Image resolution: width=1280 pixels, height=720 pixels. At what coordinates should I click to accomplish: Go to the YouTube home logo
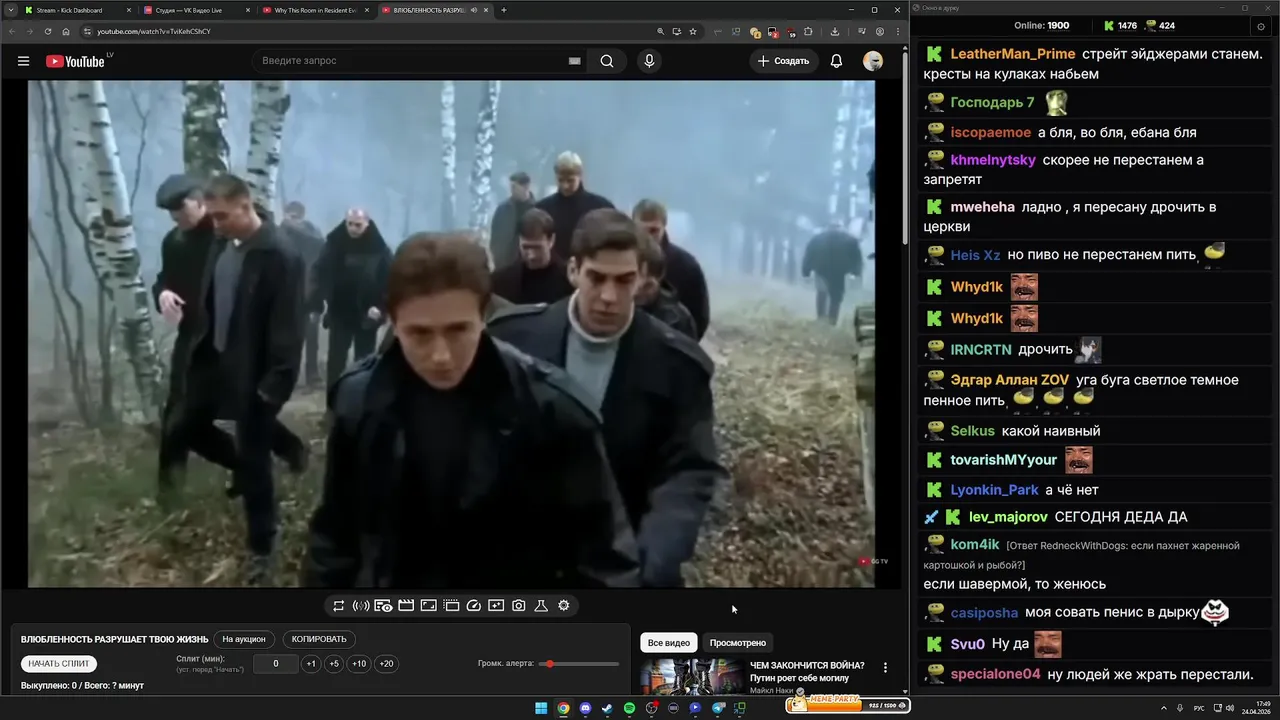pyautogui.click(x=75, y=61)
